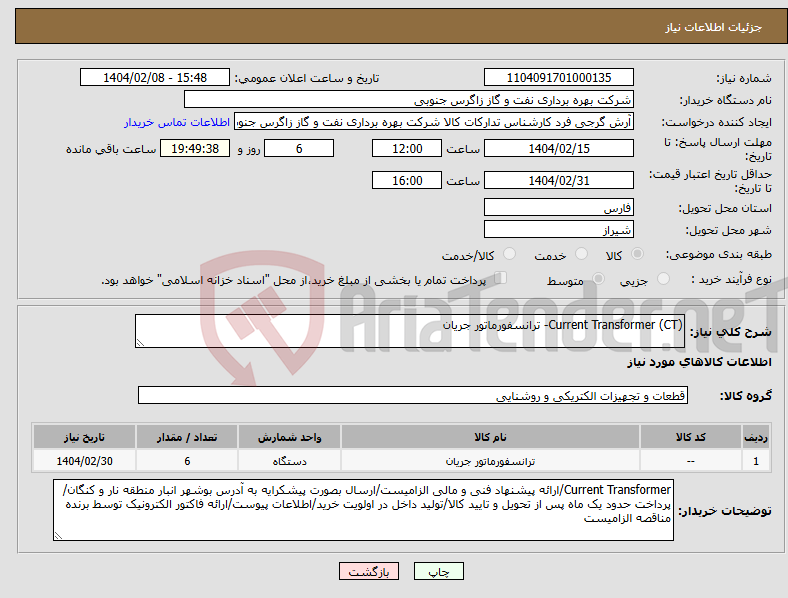Click the ترانسفورماتور جریان table cell
The height and width of the screenshot is (598, 788).
[490, 461]
